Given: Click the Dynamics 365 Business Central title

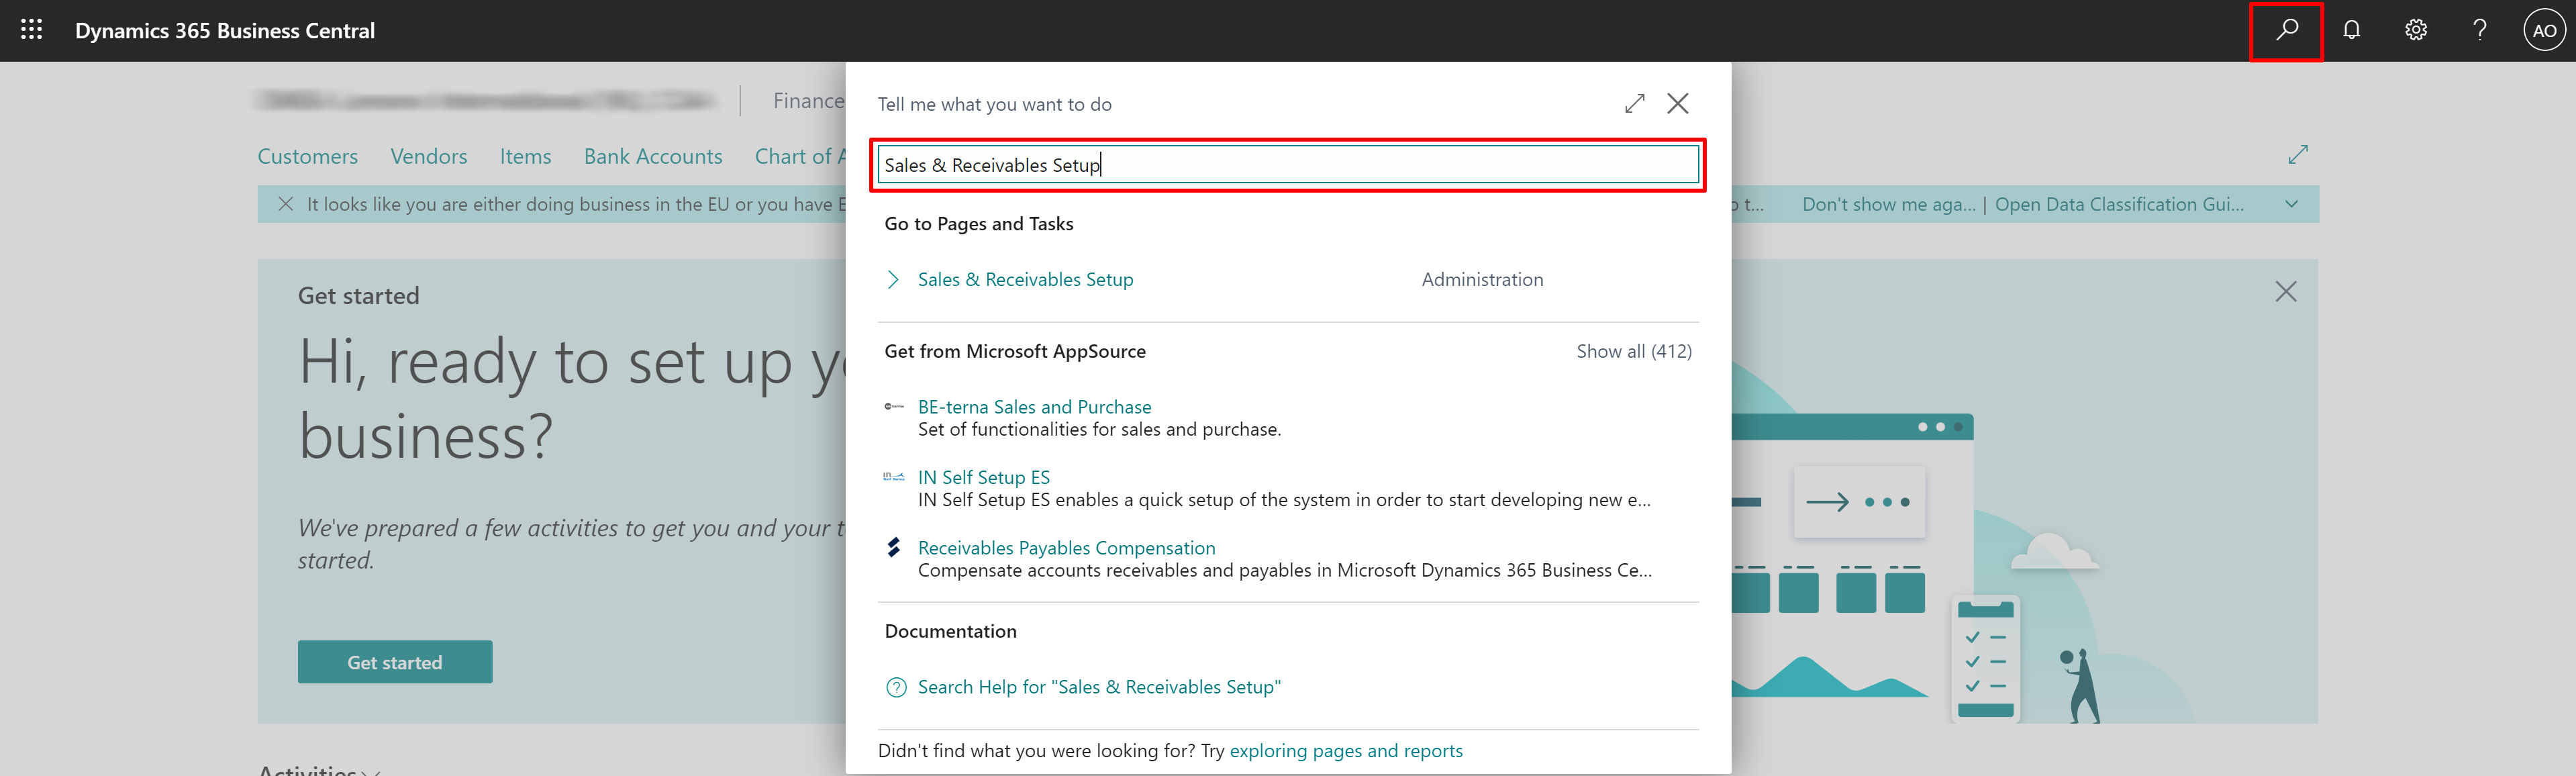Looking at the screenshot, I should point(225,31).
